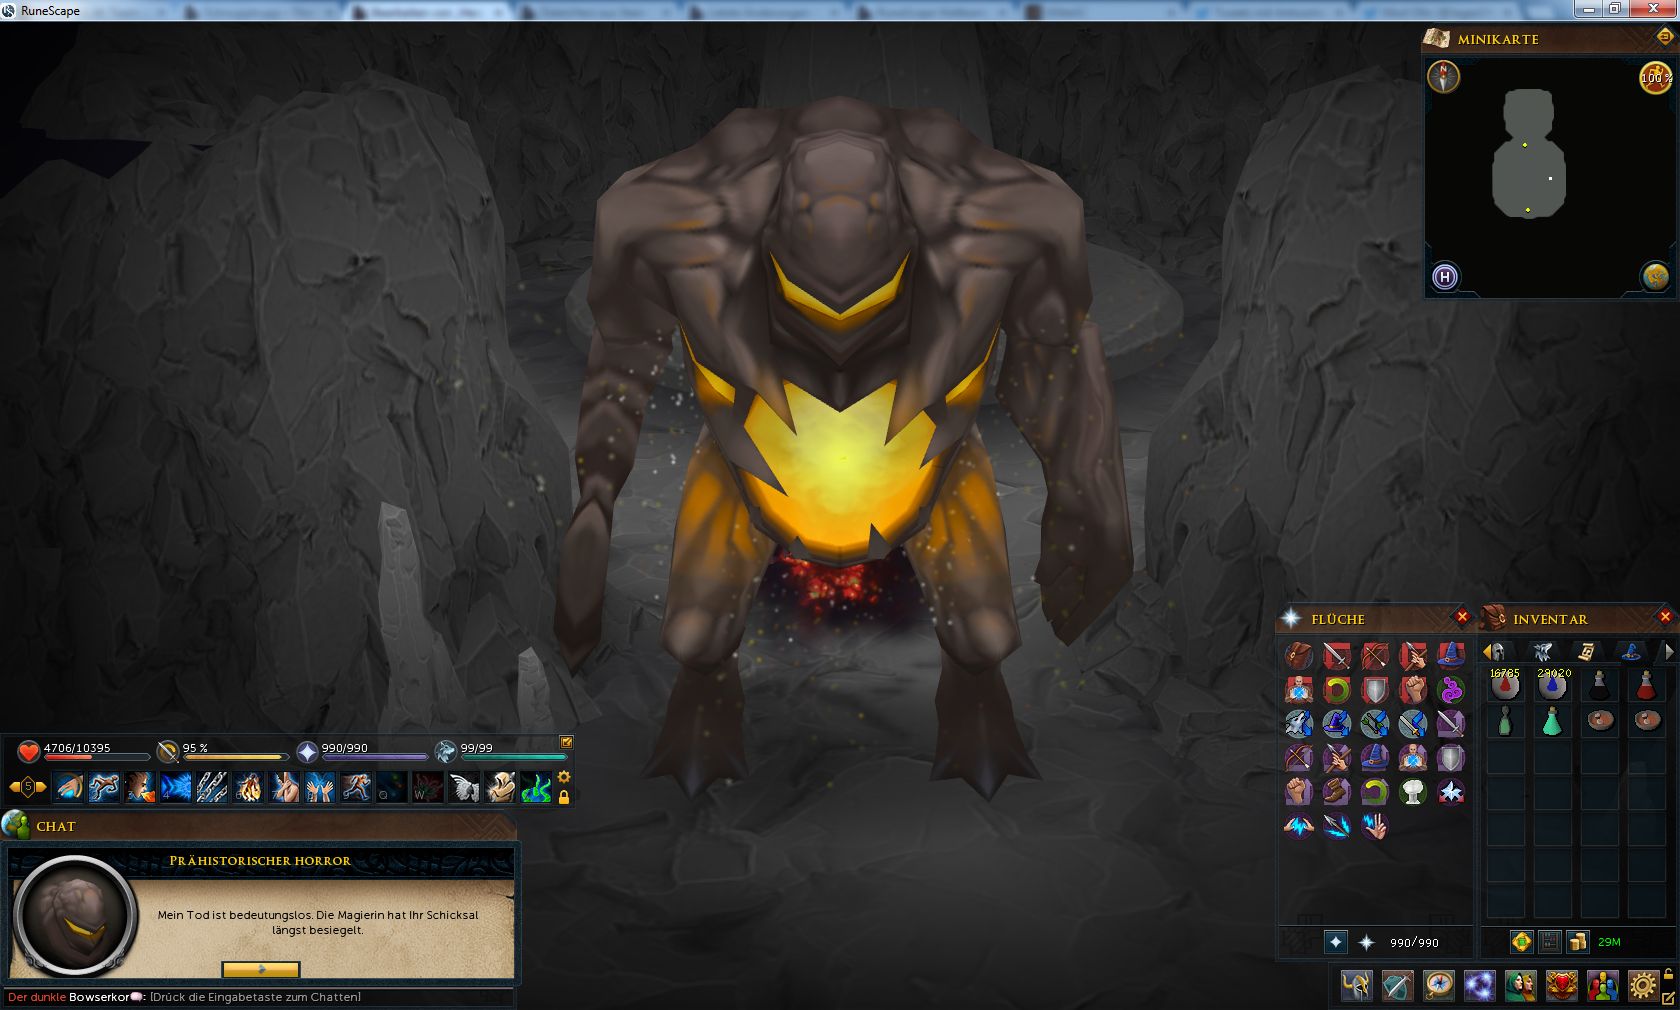Click the gold coin money pouch icon
The height and width of the screenshot is (1010, 1680).
point(1577,942)
